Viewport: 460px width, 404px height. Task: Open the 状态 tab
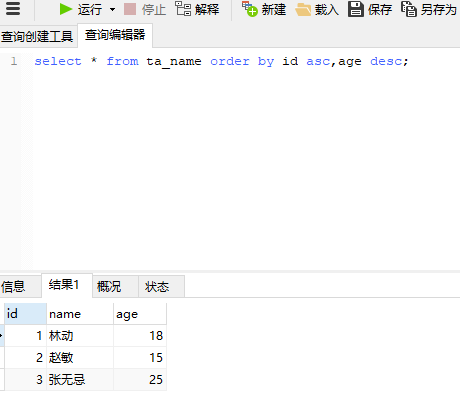click(x=157, y=286)
